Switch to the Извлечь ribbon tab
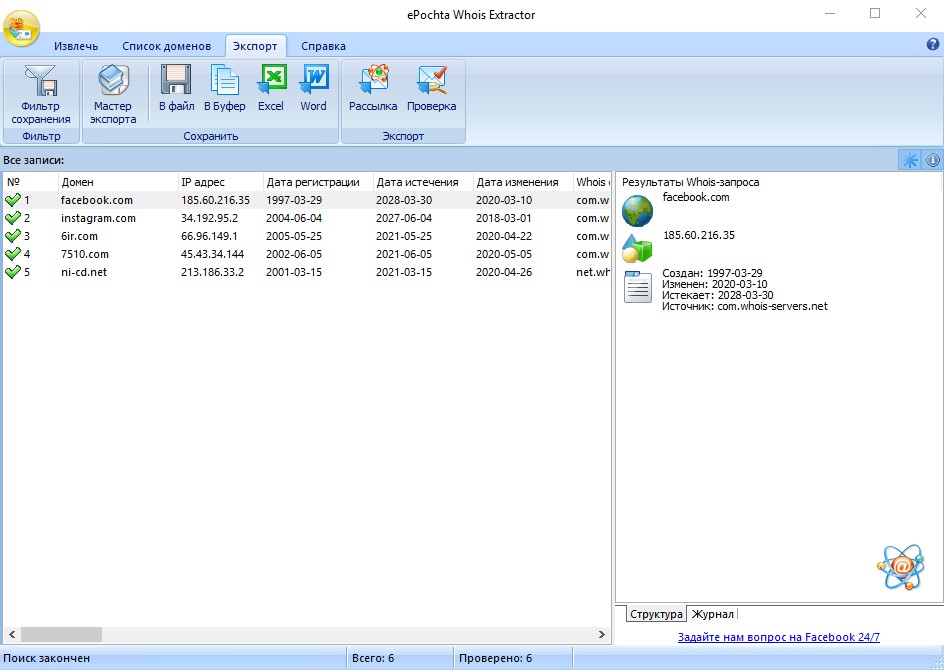Viewport: 944px width, 670px height. click(x=76, y=46)
